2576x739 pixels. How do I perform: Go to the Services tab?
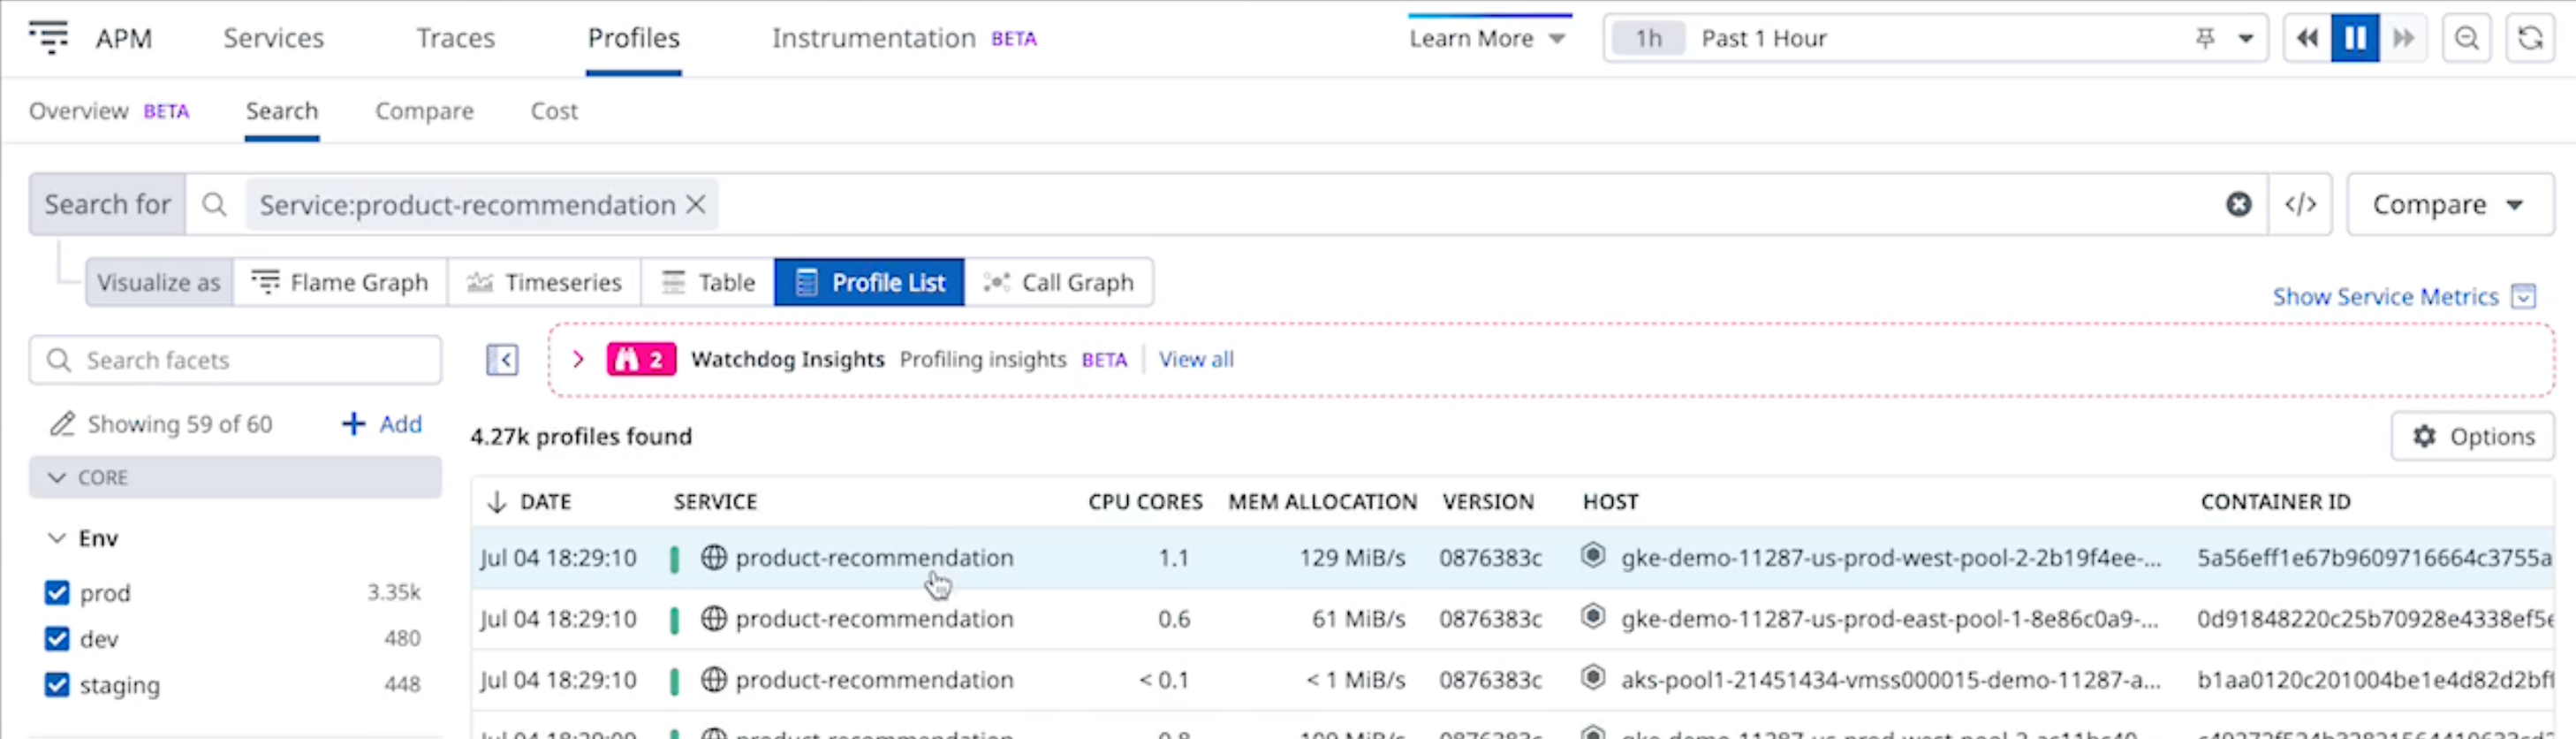tap(274, 38)
